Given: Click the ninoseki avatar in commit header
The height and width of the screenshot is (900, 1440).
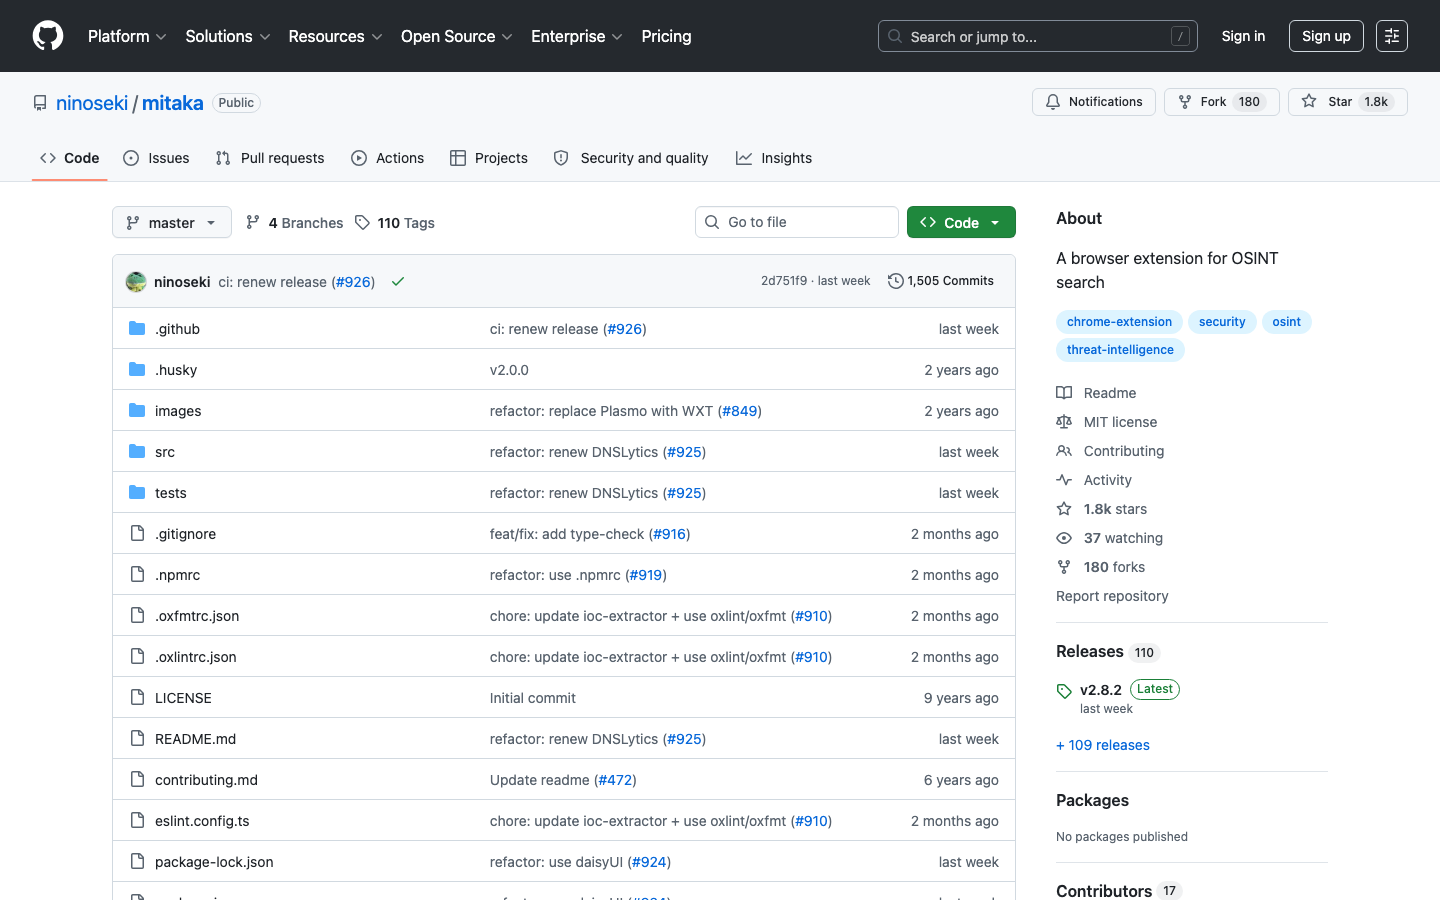Looking at the screenshot, I should coord(136,282).
